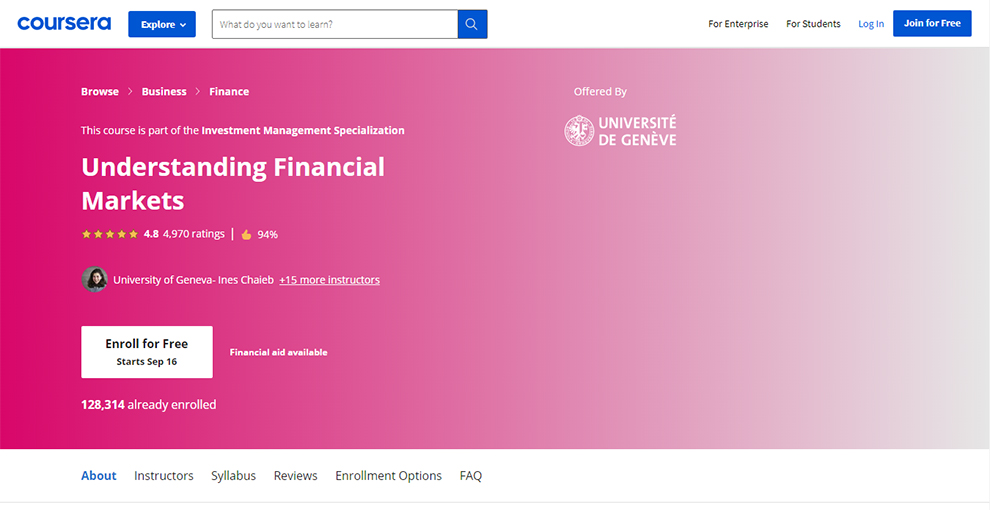Click the Coursera logo
990x510 pixels.
click(64, 23)
